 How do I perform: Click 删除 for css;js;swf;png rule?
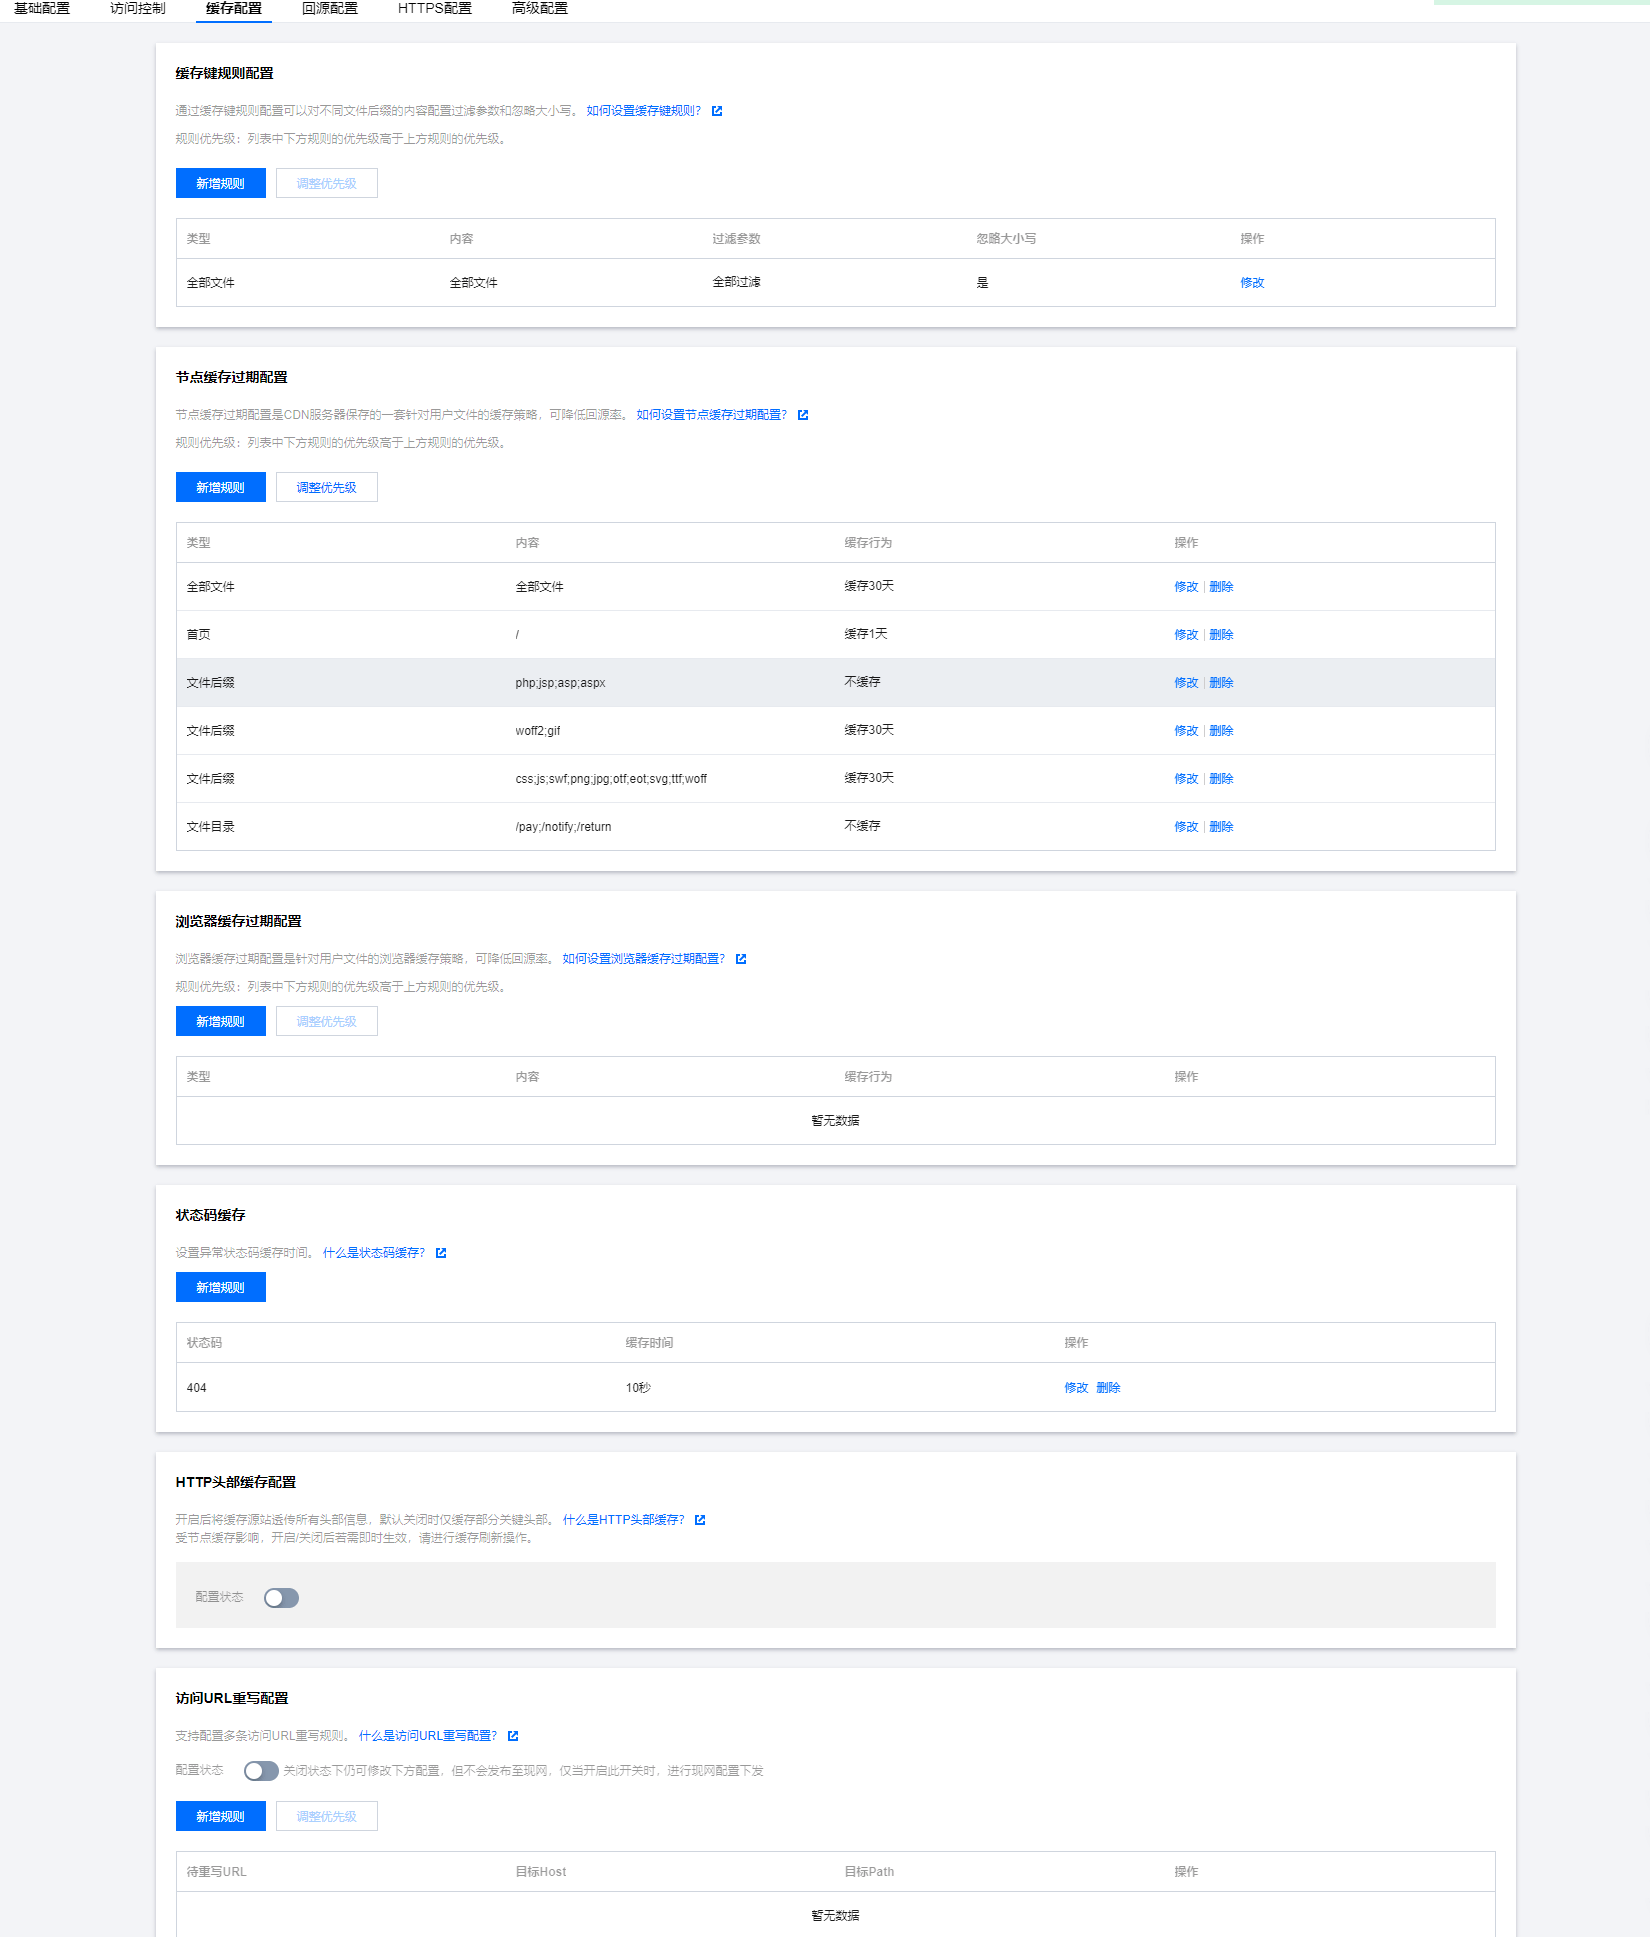tap(1221, 779)
